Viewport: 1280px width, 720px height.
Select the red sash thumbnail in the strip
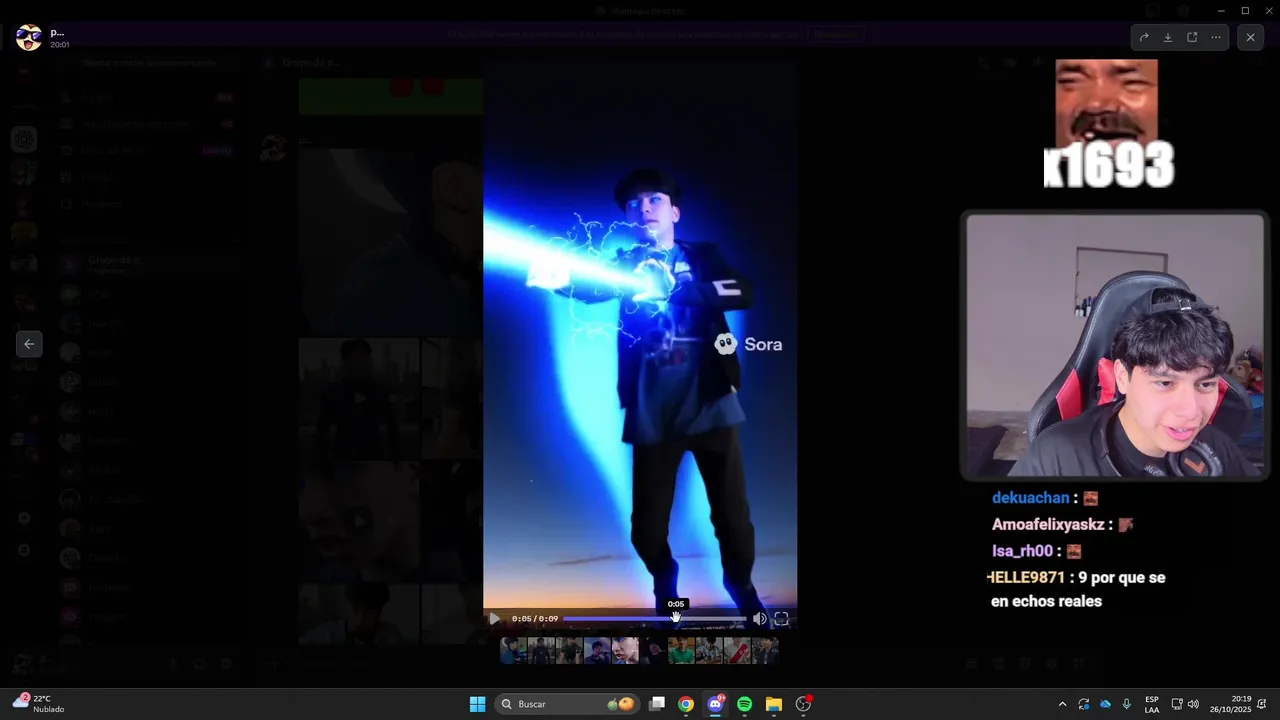[x=737, y=651]
